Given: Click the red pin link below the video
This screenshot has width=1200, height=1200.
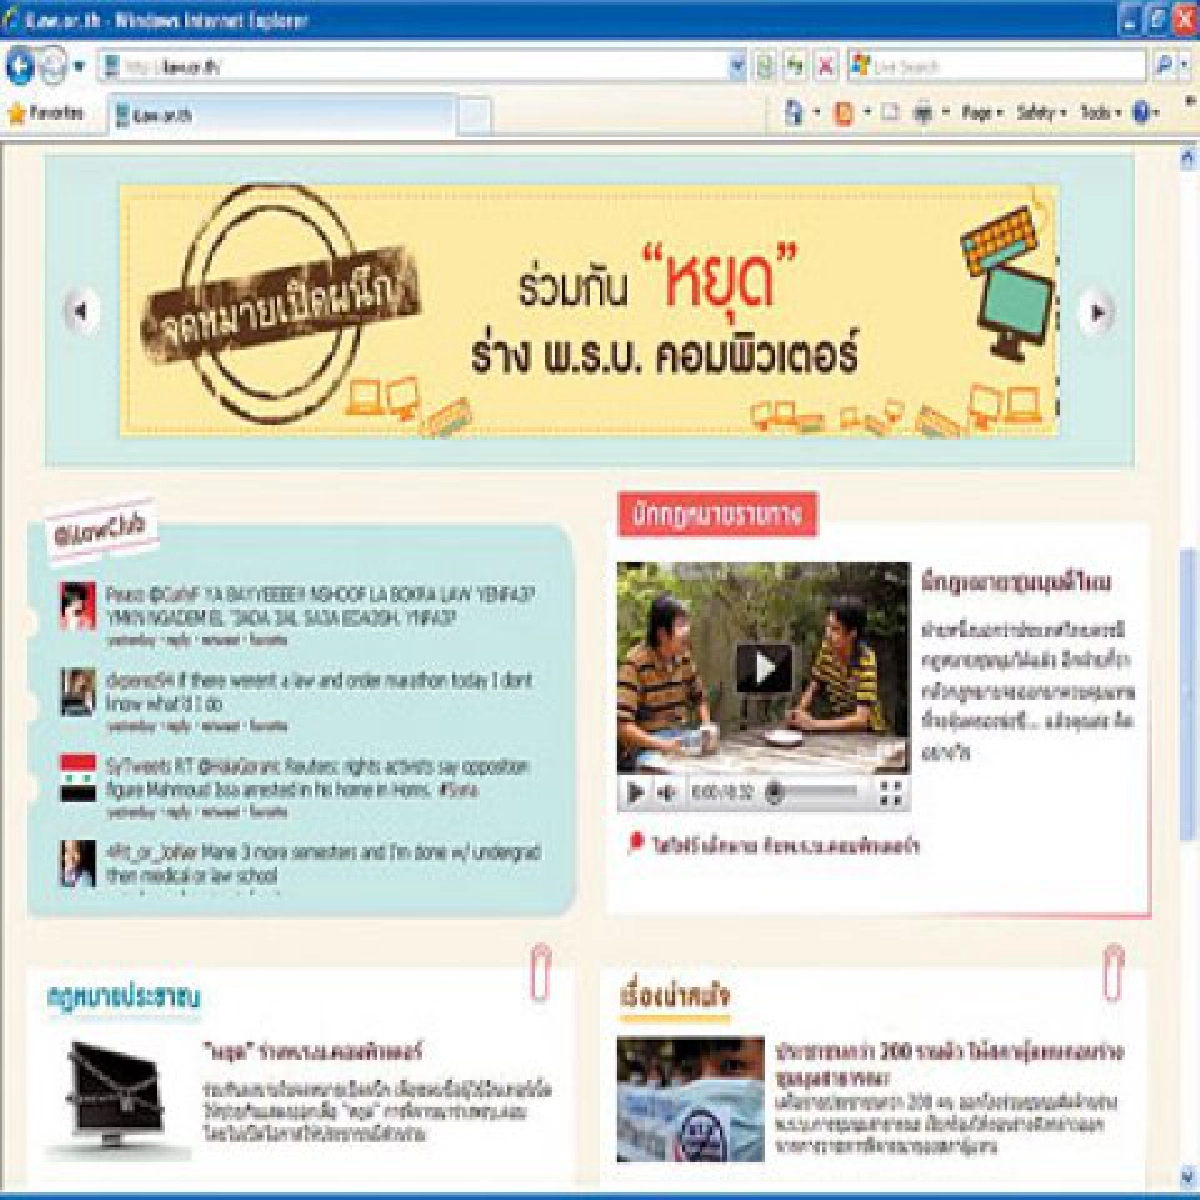Looking at the screenshot, I should [x=774, y=845].
